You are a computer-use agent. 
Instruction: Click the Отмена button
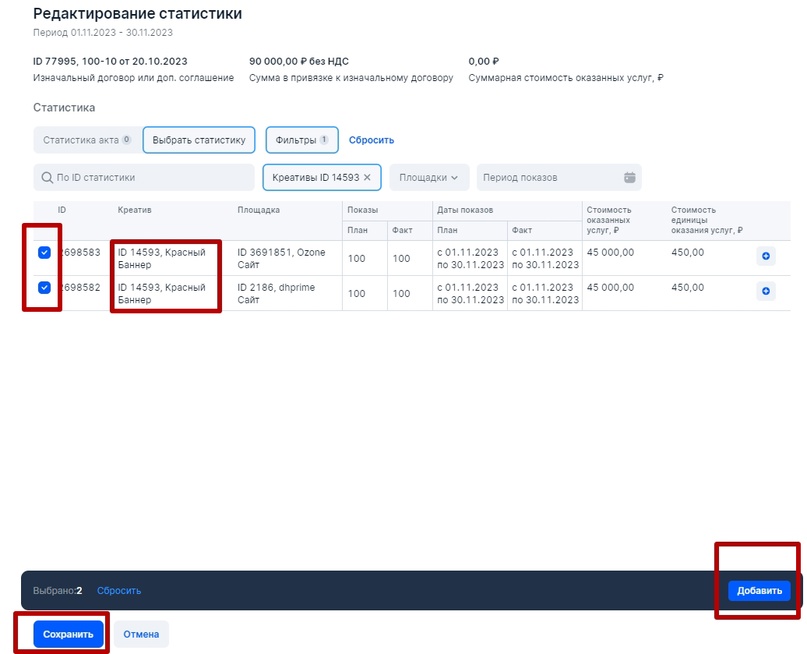click(141, 634)
